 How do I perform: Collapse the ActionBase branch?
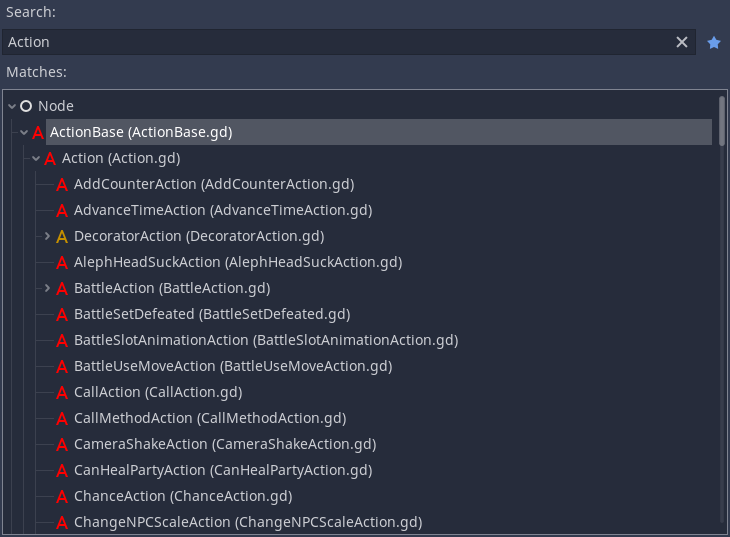[x=24, y=132]
